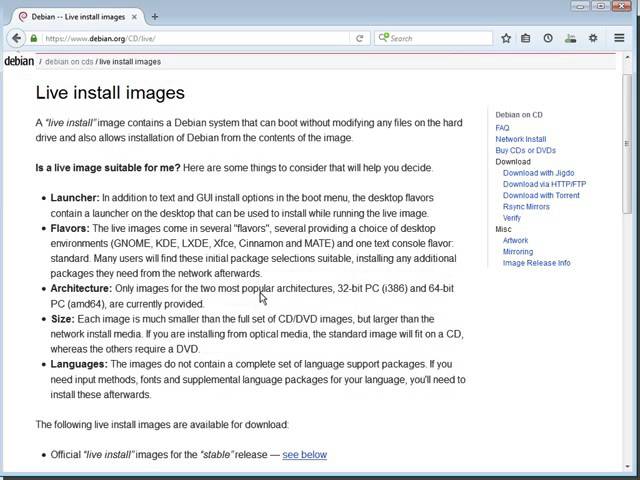
Task: Click the browser Back arrow button
Action: tap(16, 38)
